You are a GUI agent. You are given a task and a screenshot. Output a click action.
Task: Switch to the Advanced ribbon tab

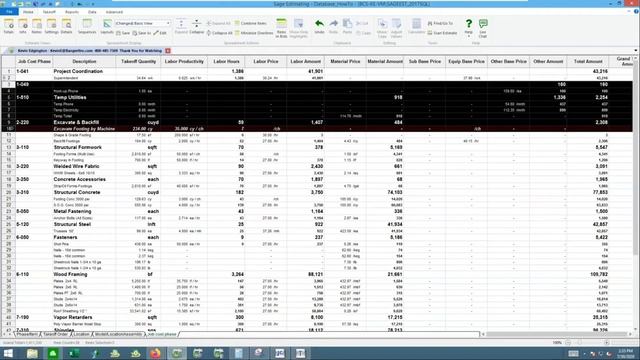tap(114, 12)
